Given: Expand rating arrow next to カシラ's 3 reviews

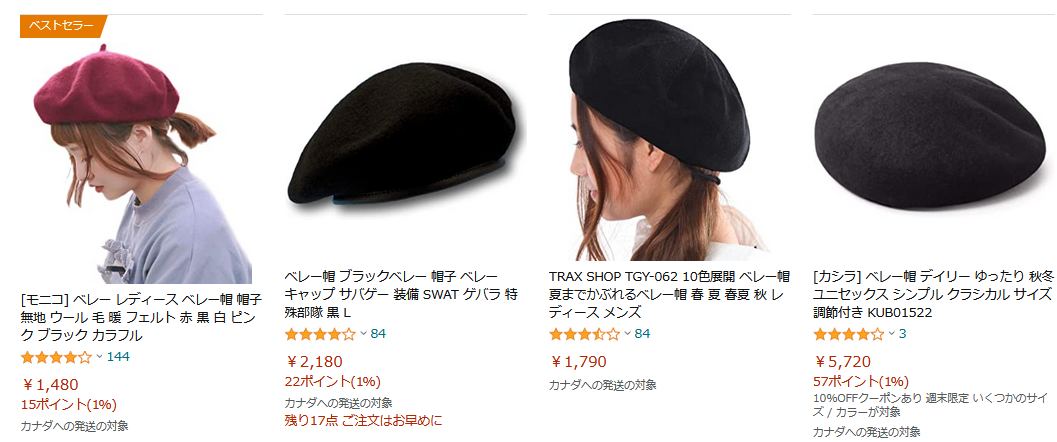Looking at the screenshot, I should [892, 334].
